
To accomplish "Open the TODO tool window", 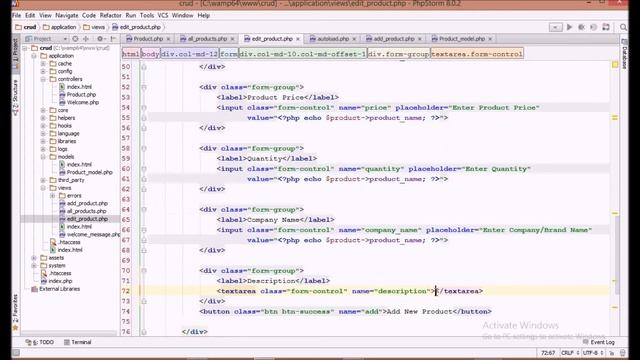I will (x=40, y=342).
